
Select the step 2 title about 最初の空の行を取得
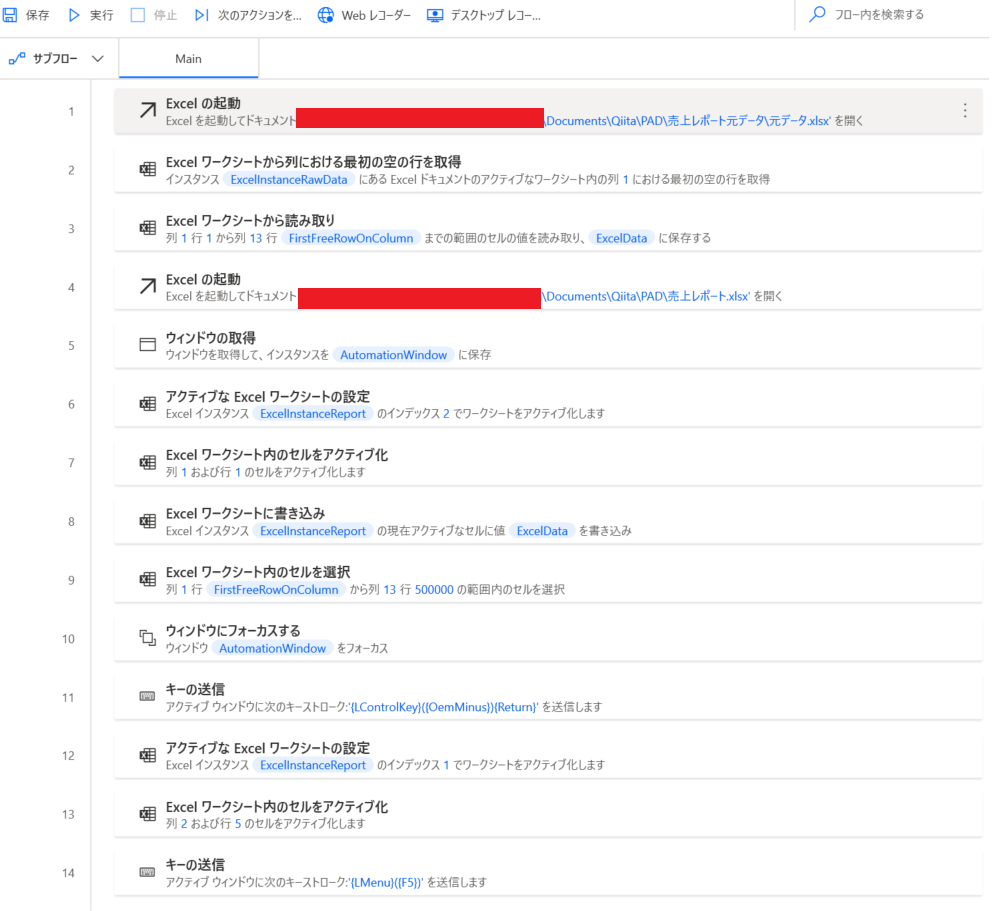pos(313,162)
